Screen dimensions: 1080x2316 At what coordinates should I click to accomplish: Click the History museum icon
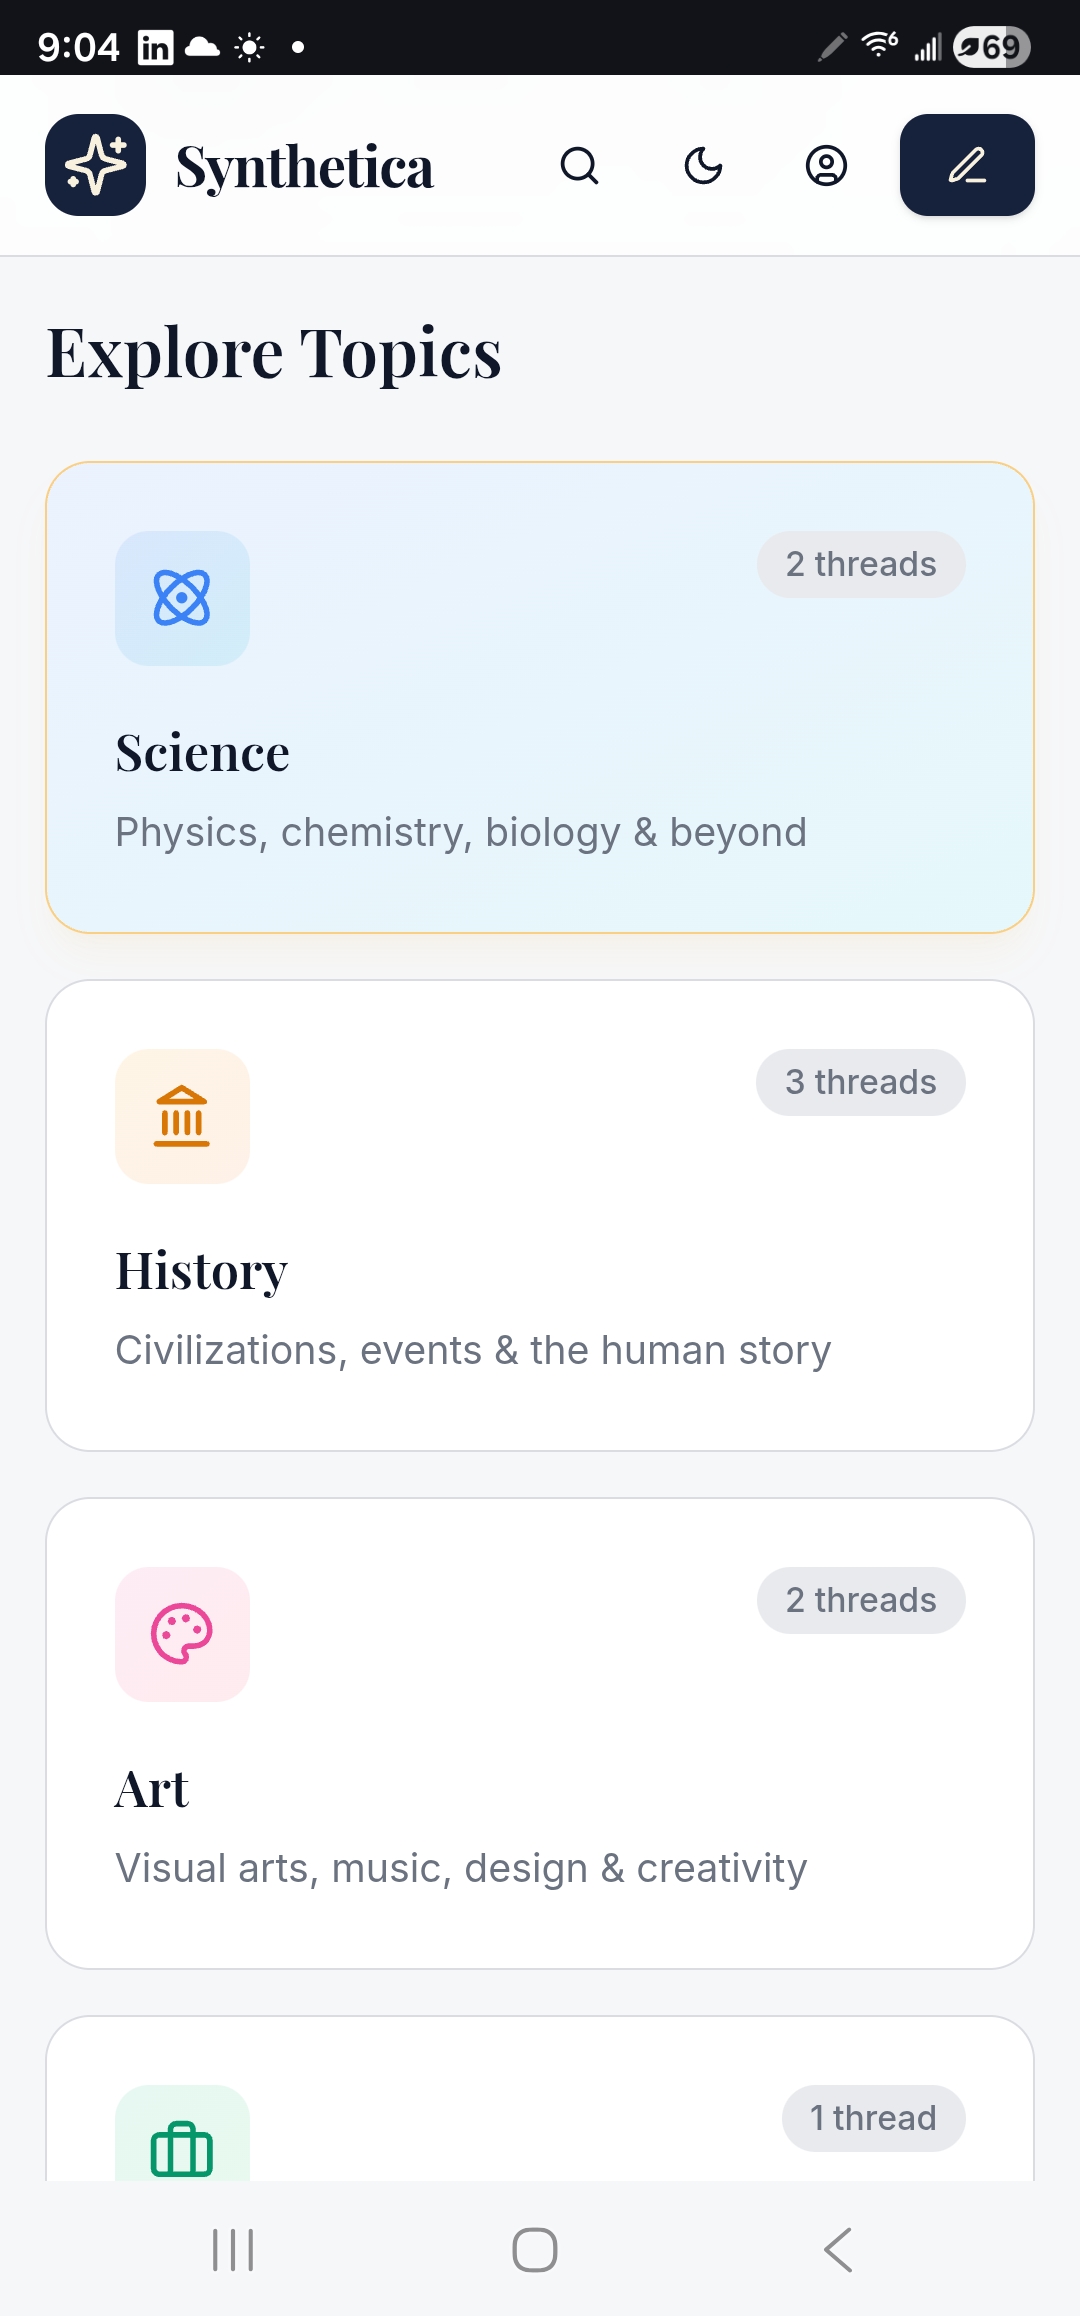tap(182, 1116)
